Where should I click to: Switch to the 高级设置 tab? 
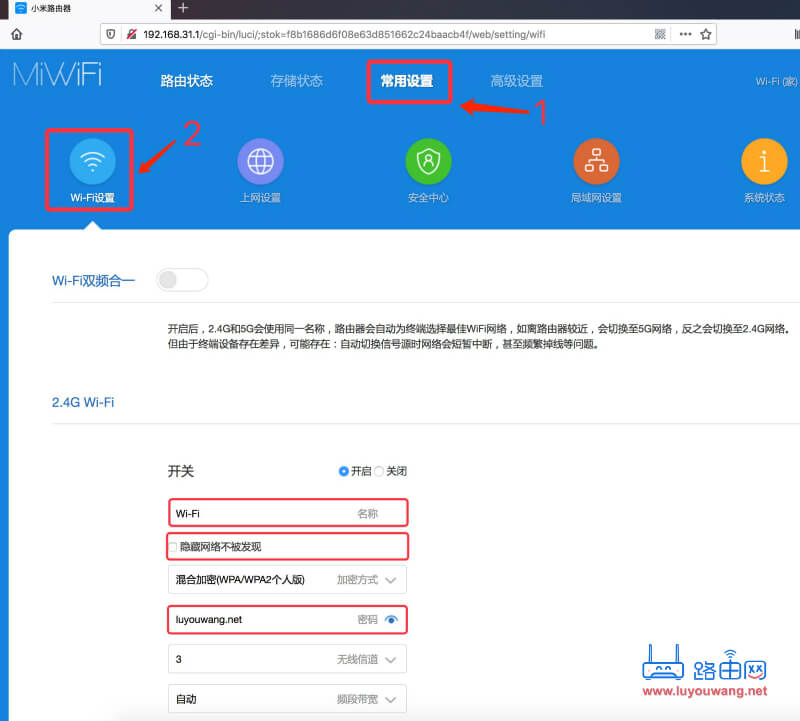[x=517, y=81]
